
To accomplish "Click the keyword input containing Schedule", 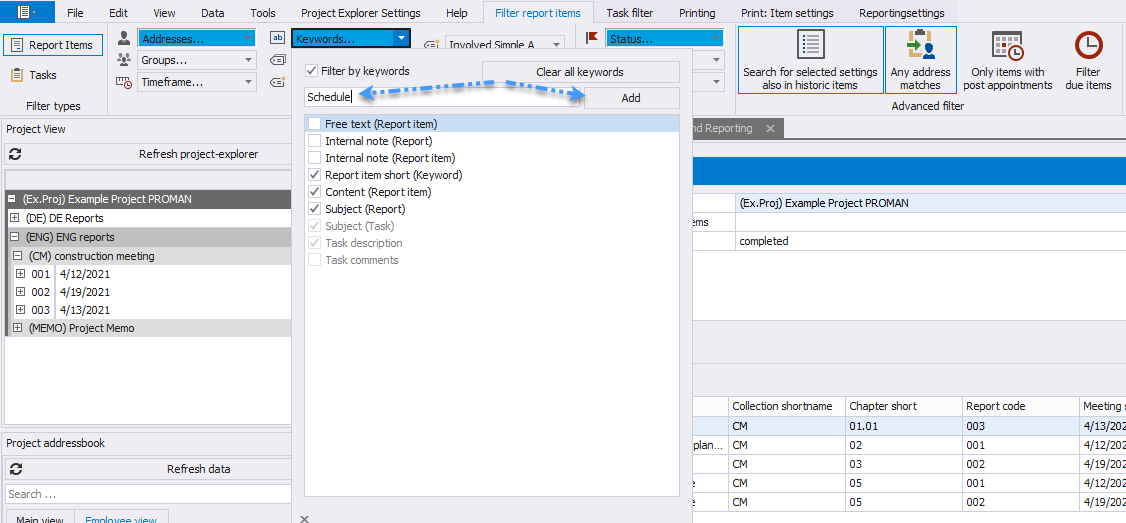I will (x=442, y=97).
